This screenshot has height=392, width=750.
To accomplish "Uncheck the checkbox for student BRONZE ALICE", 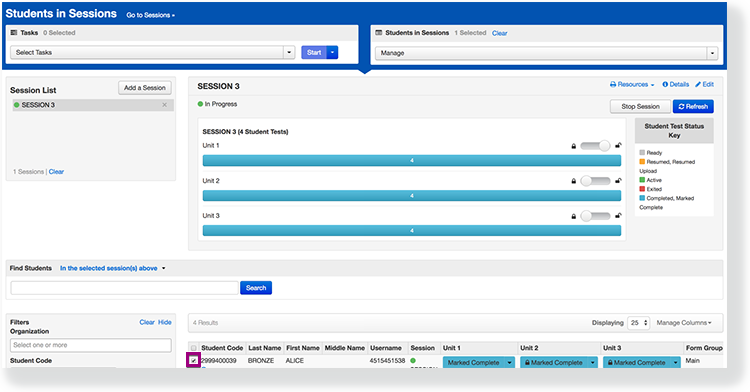I will click(193, 360).
